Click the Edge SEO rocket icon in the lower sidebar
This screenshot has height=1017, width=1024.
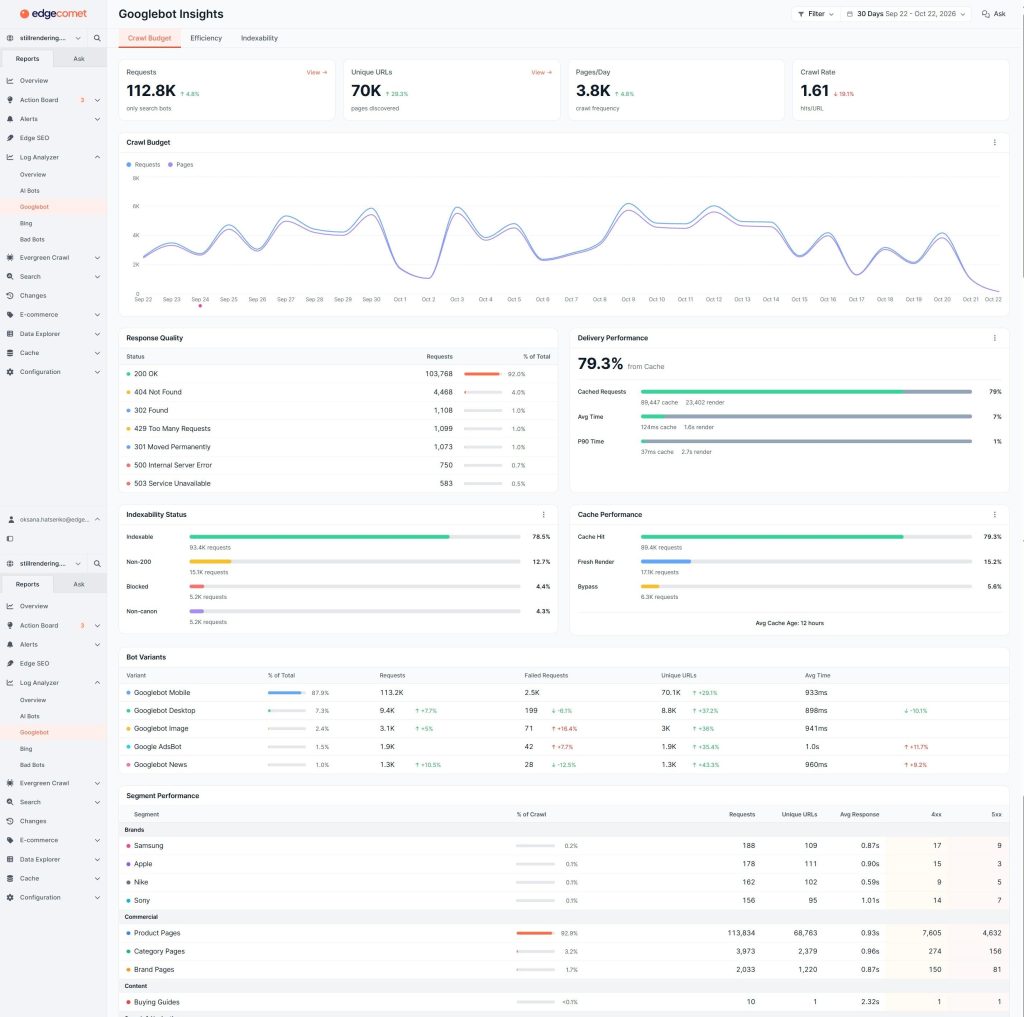10,663
